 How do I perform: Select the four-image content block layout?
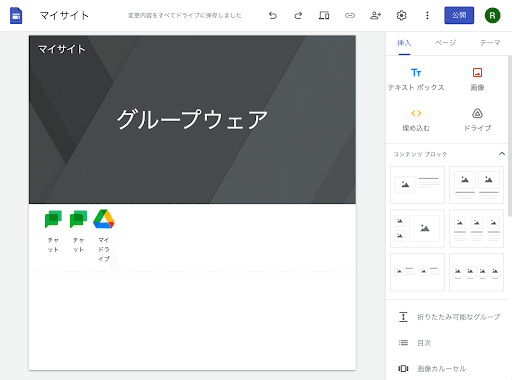(476, 272)
